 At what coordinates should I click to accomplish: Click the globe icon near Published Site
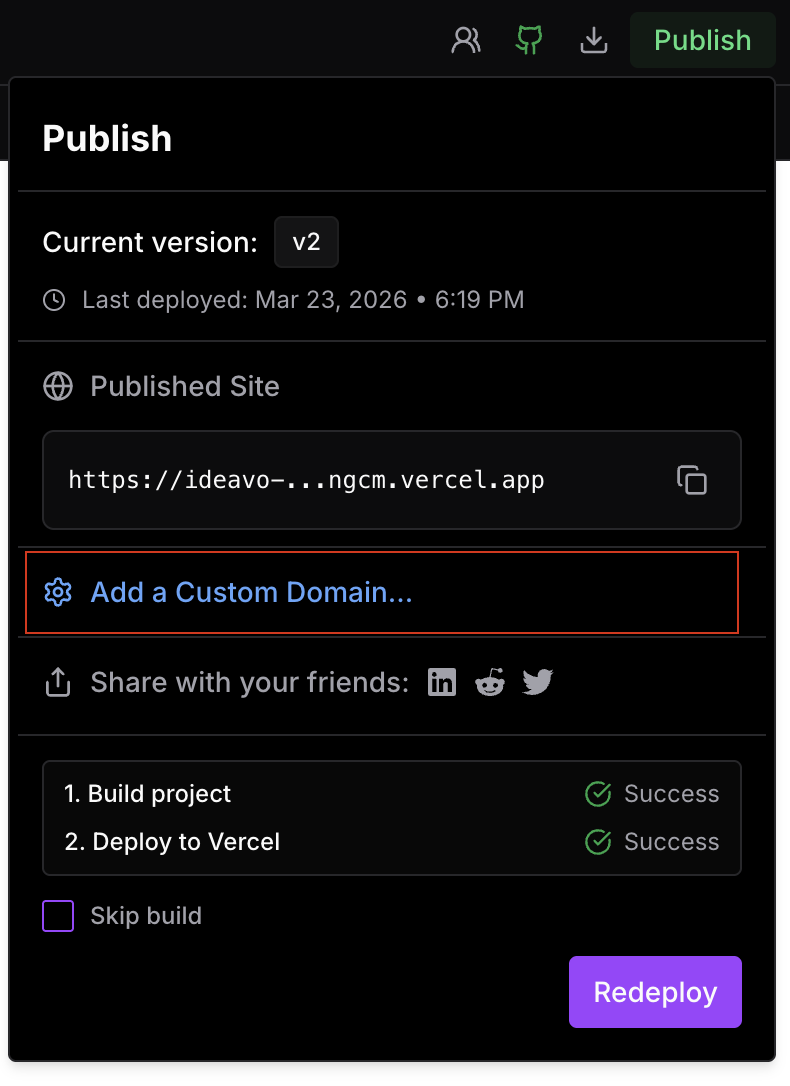[58, 387]
